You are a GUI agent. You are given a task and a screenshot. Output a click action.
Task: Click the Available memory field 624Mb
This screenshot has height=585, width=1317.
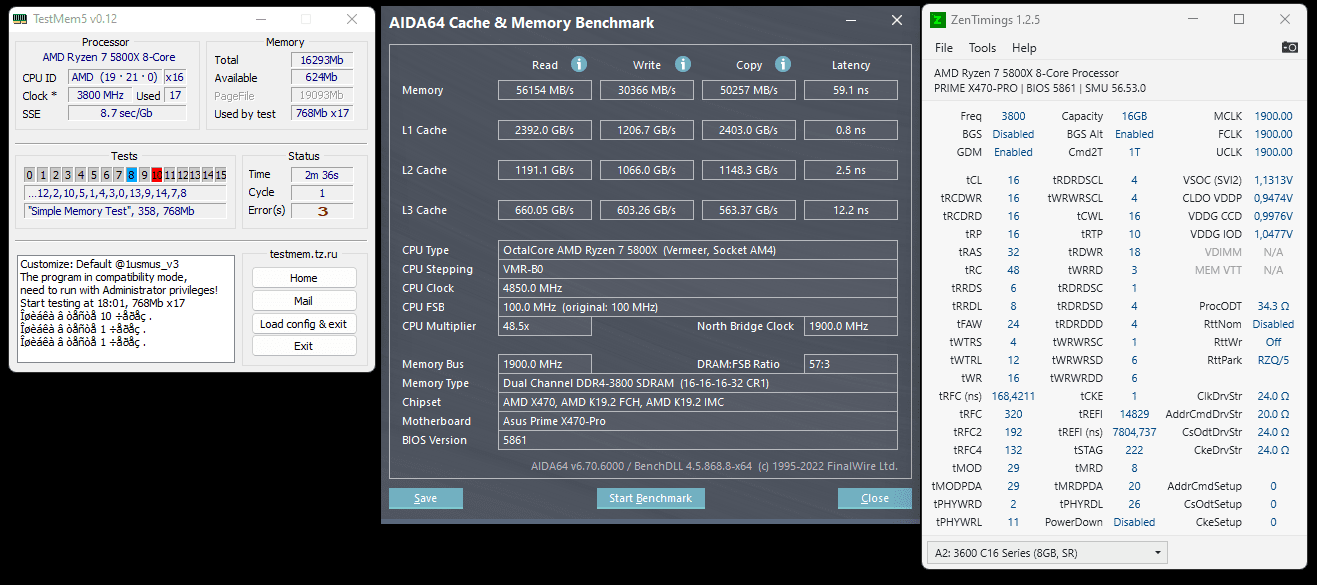(321, 78)
